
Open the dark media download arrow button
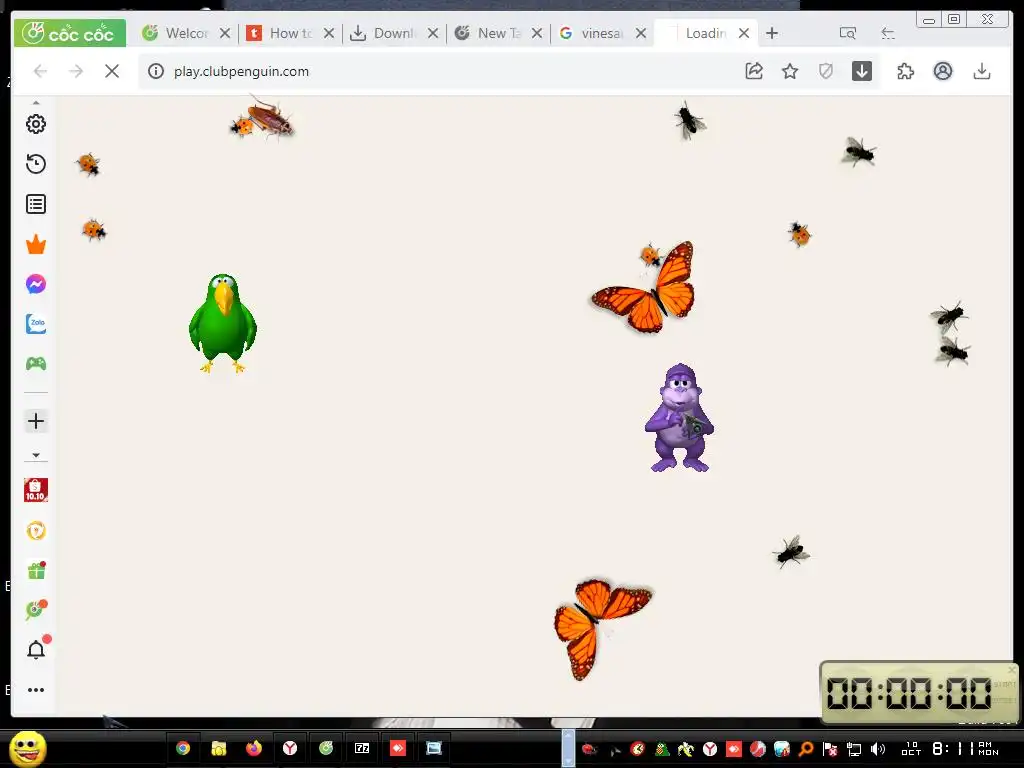[862, 71]
